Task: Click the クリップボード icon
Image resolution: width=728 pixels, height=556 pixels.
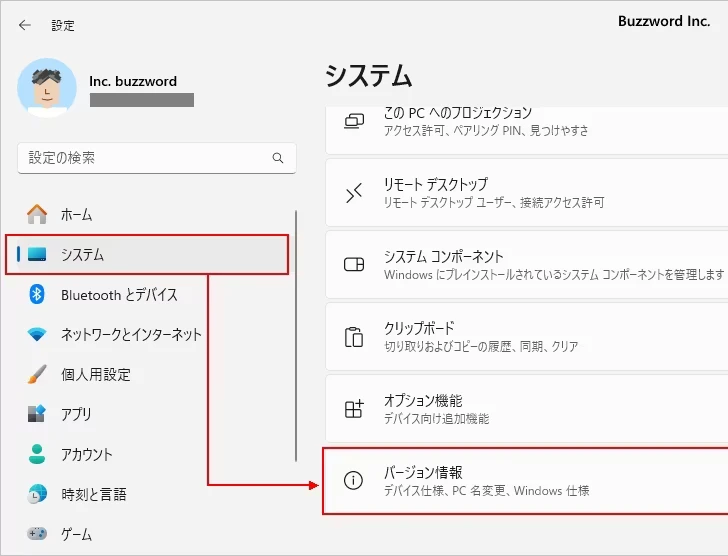Action: 354,337
